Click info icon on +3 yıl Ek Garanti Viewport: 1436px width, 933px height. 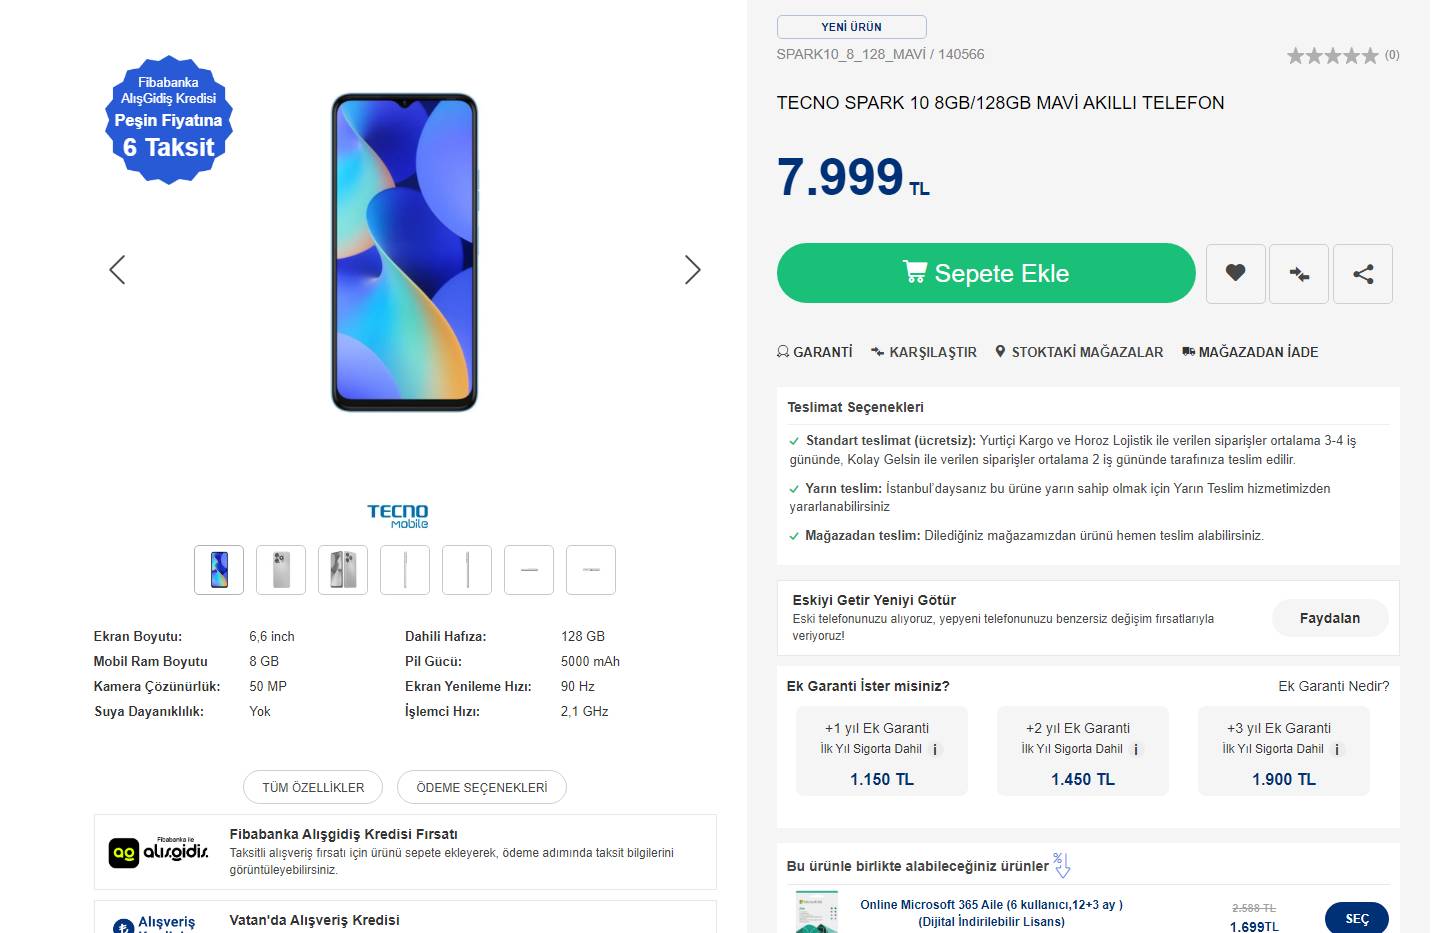[x=1337, y=750]
